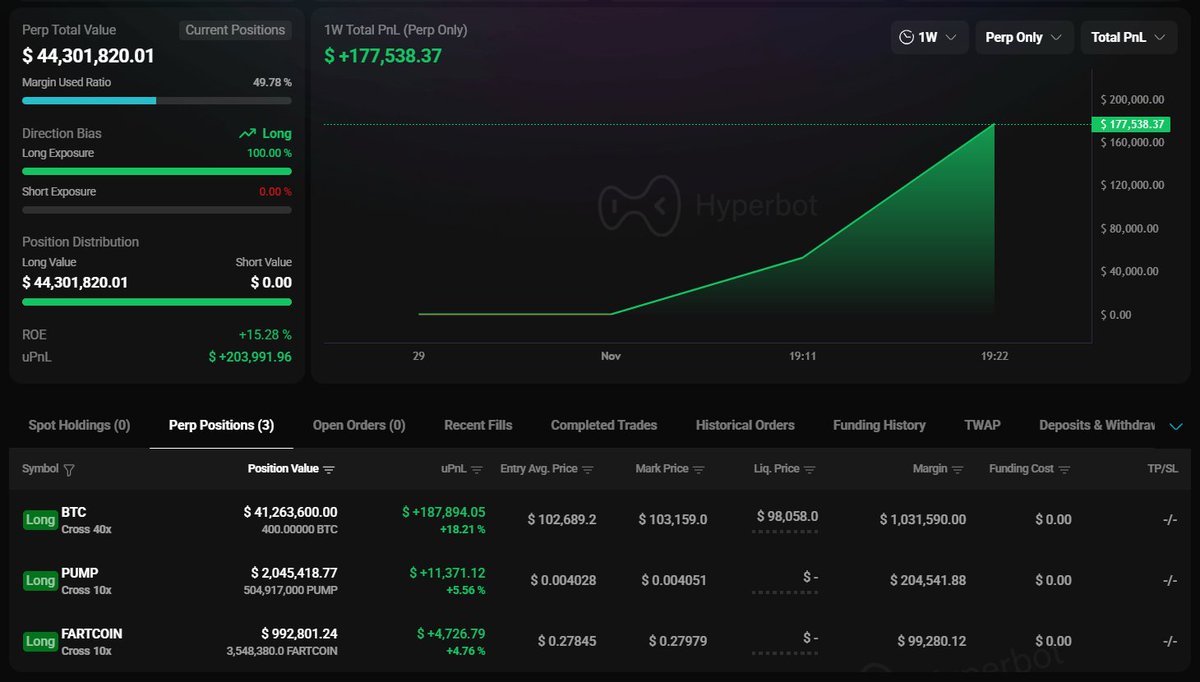The height and width of the screenshot is (682, 1200).
Task: Open the Perp Only dropdown
Action: (x=1024, y=37)
